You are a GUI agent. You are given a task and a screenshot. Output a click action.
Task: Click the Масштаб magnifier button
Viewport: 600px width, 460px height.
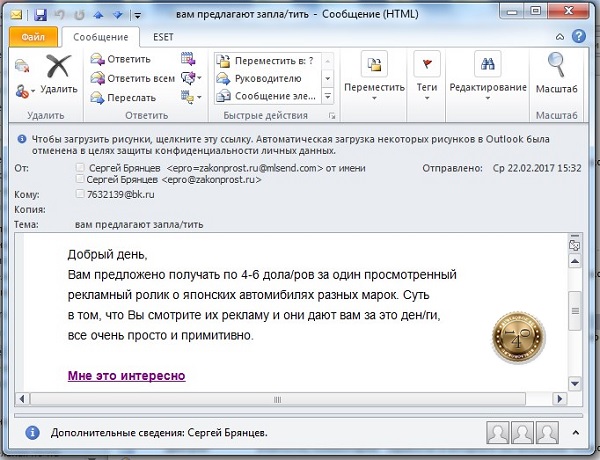[556, 74]
